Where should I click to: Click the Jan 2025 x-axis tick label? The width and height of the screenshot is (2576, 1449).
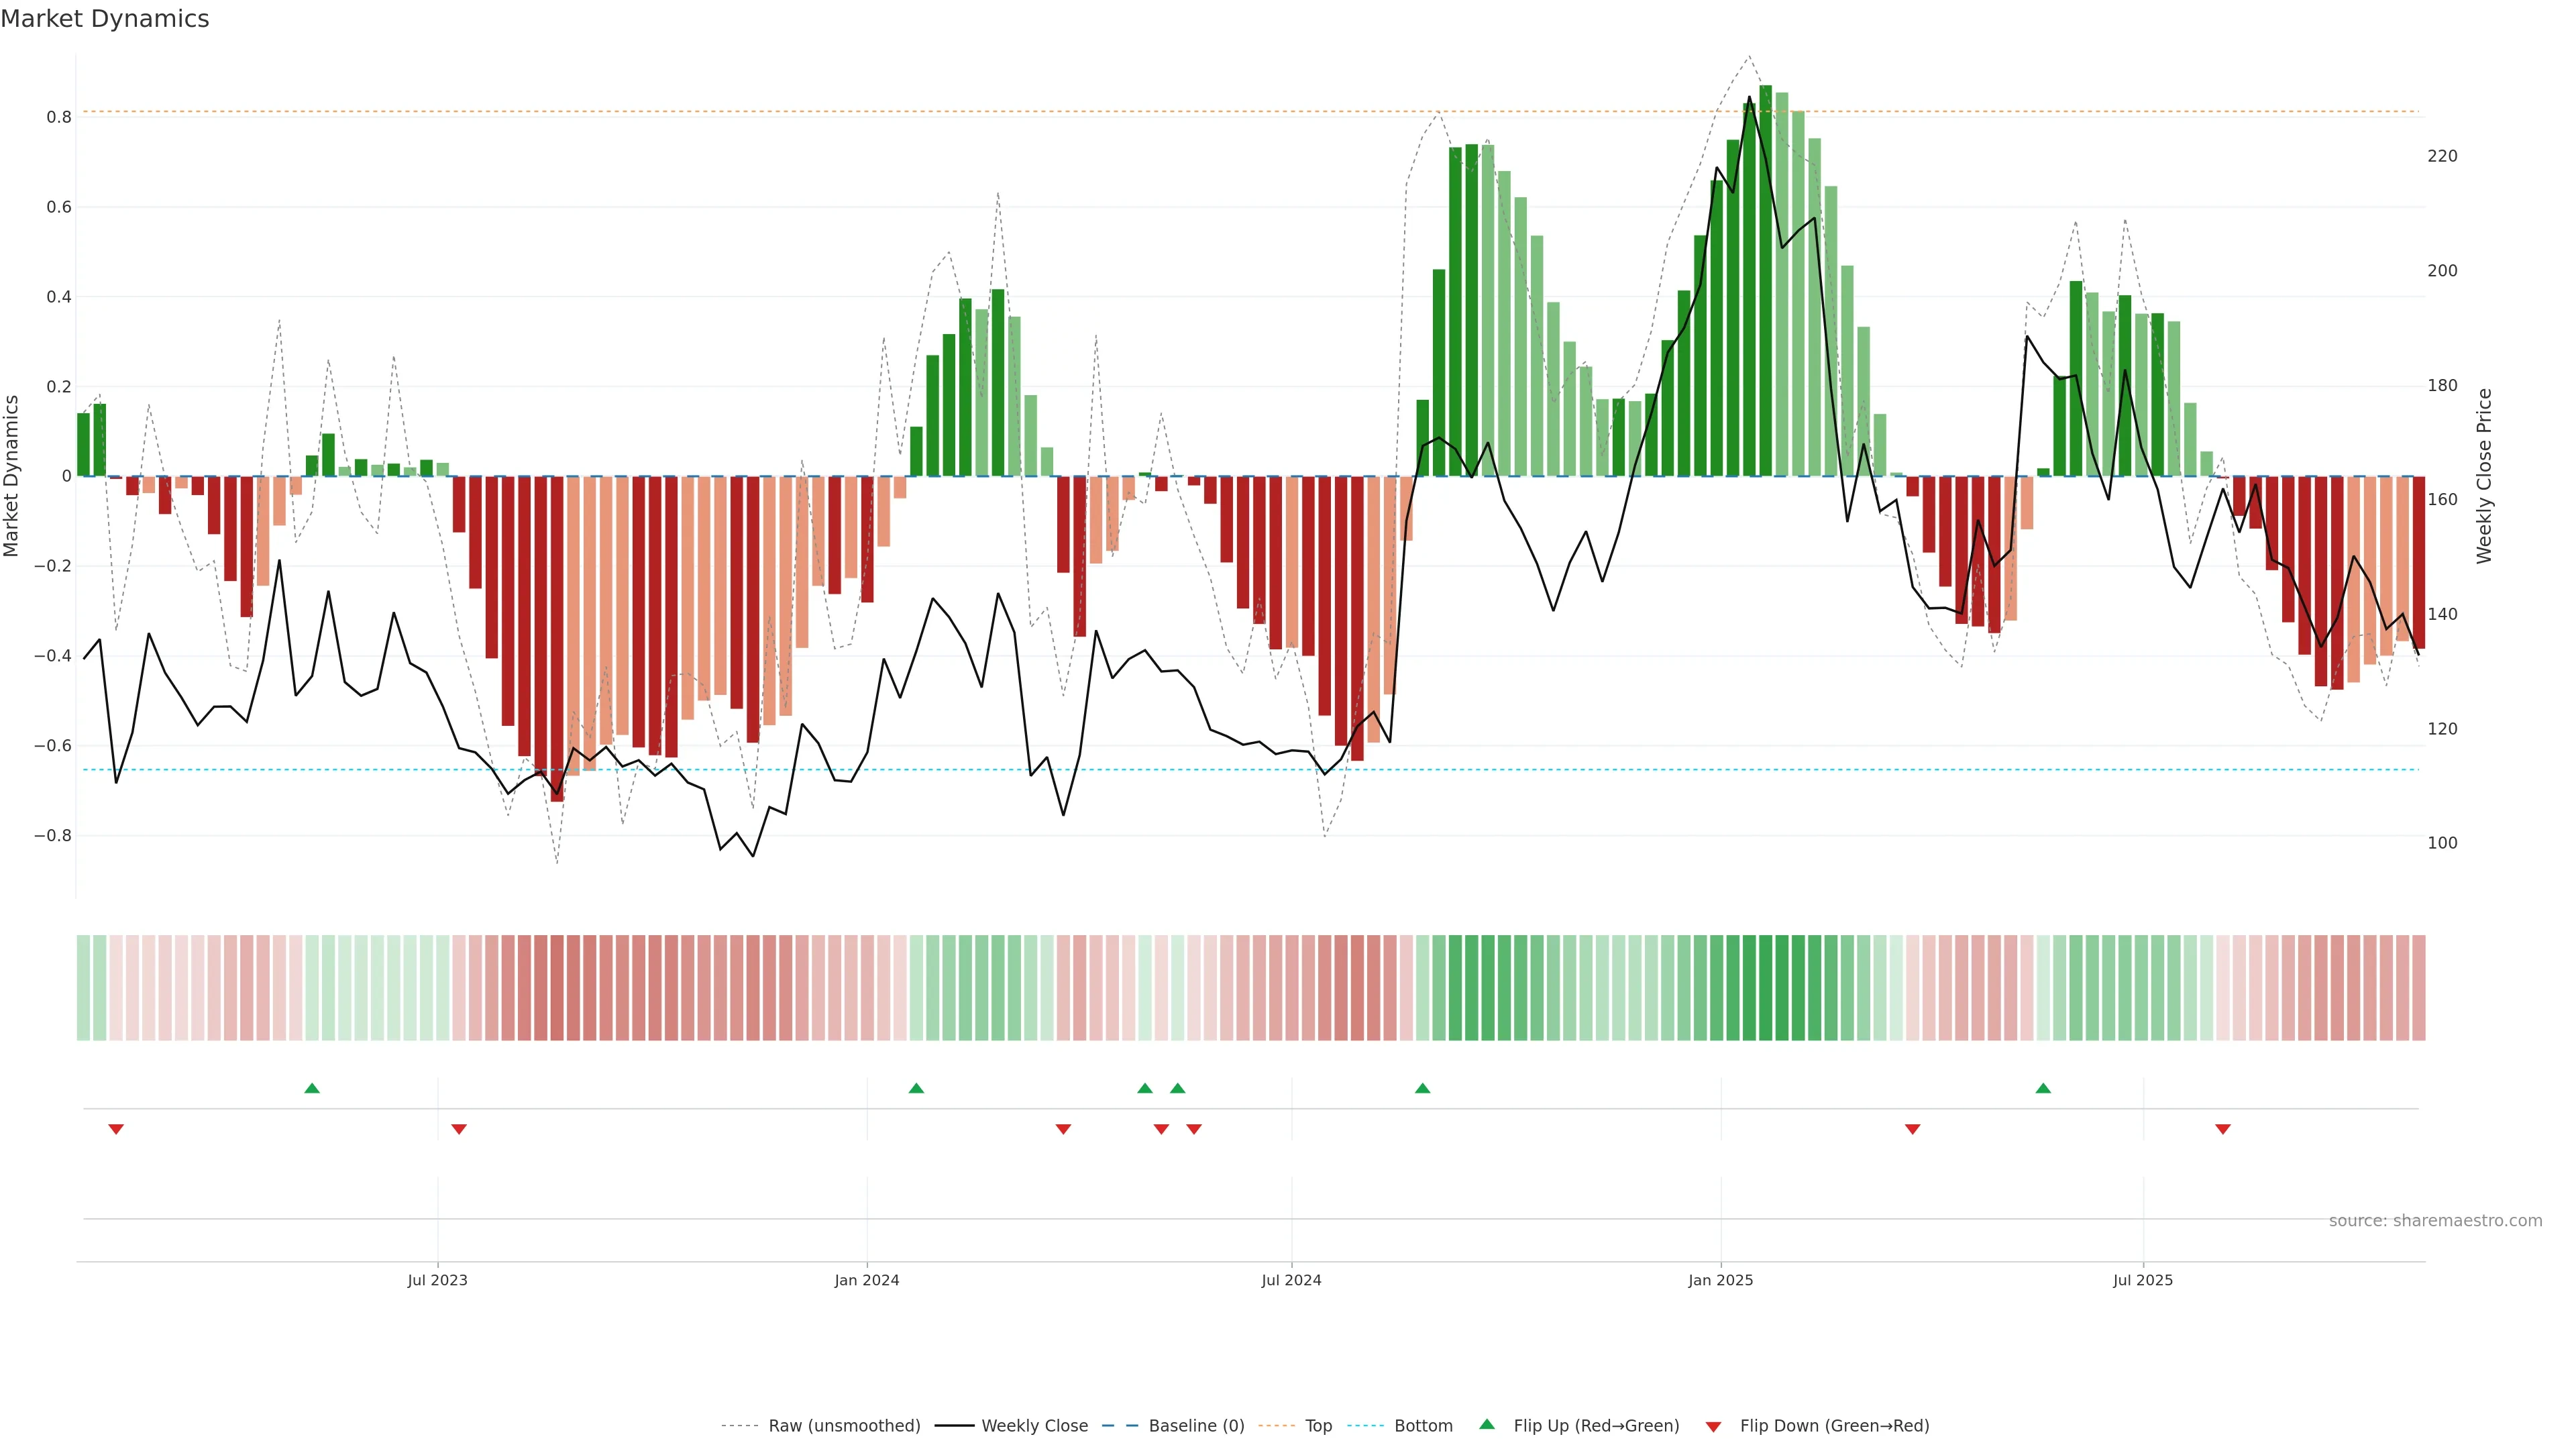click(1720, 1280)
